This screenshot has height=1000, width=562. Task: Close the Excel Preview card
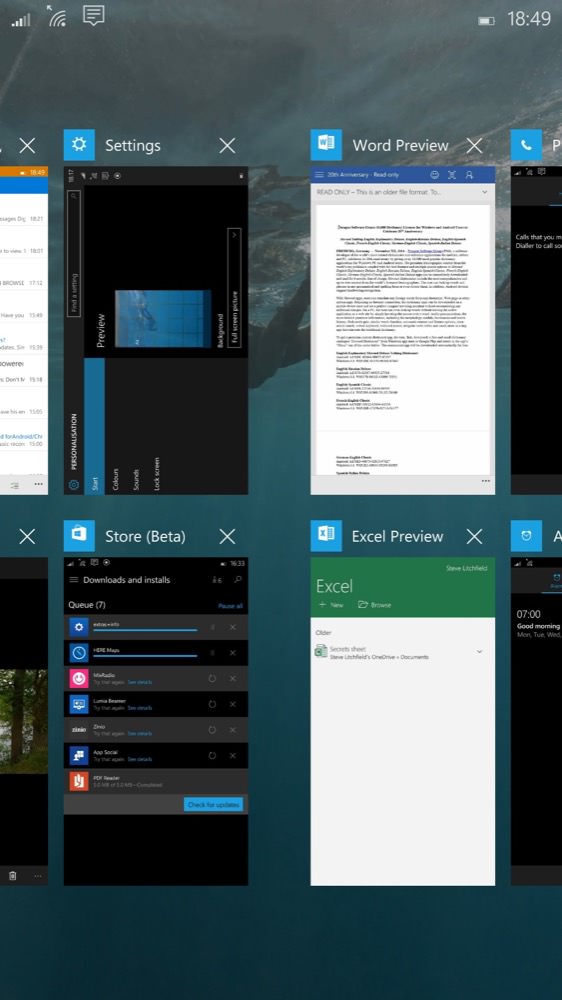coord(474,536)
